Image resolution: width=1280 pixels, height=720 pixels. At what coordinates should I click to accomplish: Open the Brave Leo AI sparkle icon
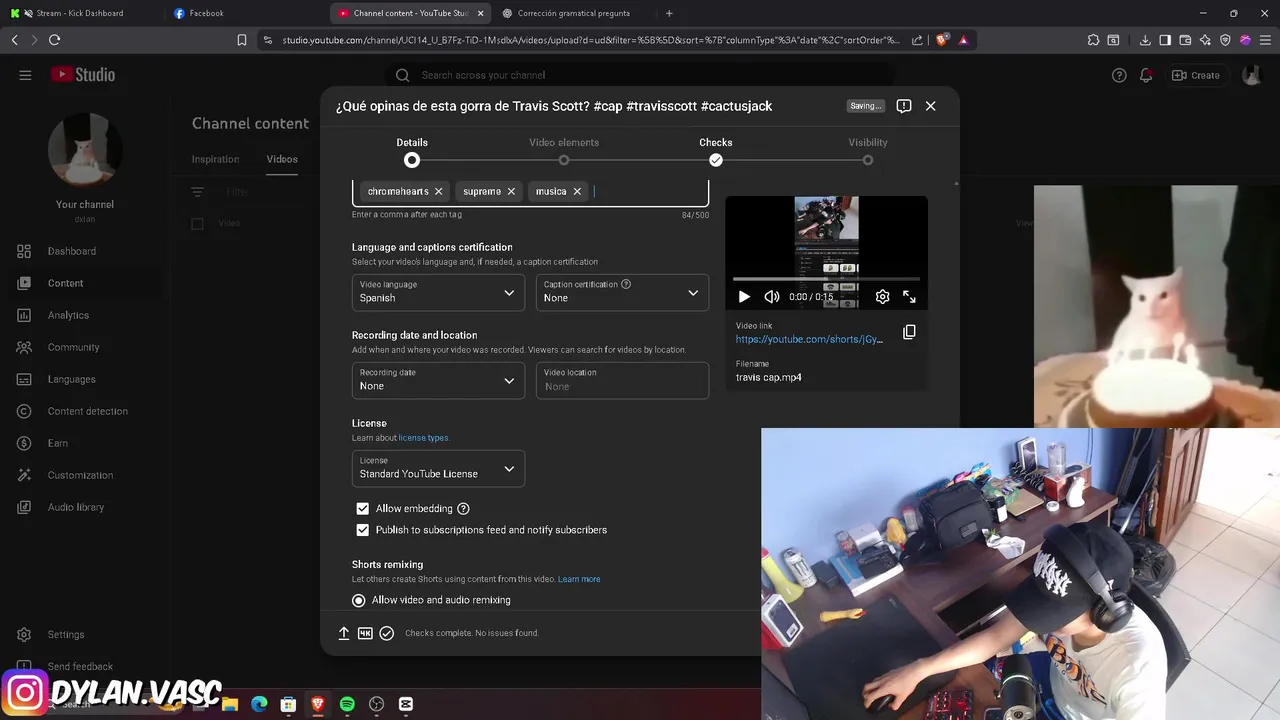pyautogui.click(x=1205, y=40)
